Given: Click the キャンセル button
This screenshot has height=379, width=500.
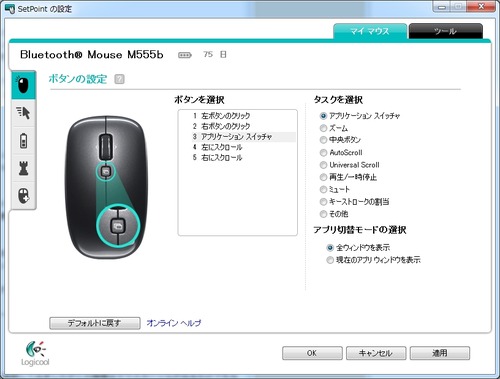Looking at the screenshot, I should pyautogui.click(x=376, y=353).
